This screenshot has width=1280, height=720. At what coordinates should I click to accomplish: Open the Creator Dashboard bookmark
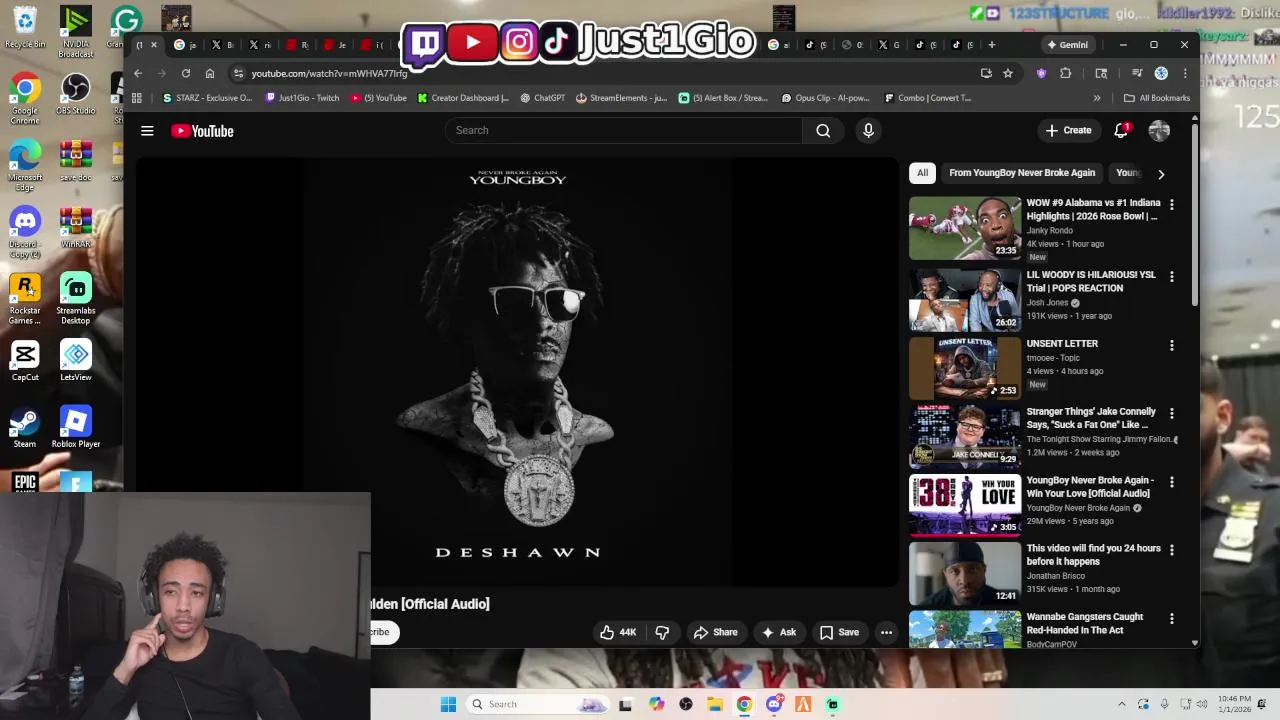click(x=463, y=98)
